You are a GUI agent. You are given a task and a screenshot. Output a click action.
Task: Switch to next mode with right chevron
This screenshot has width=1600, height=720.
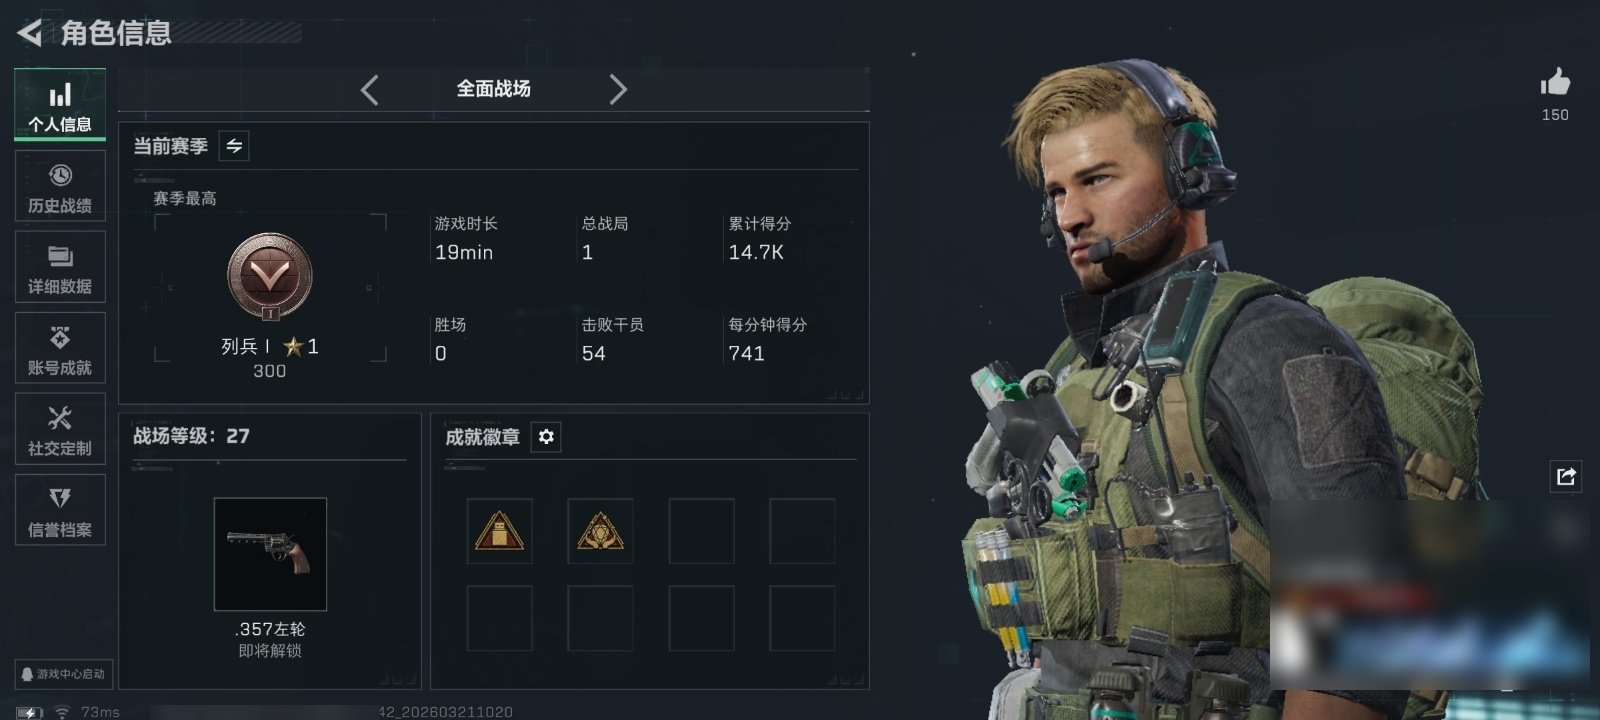click(618, 90)
